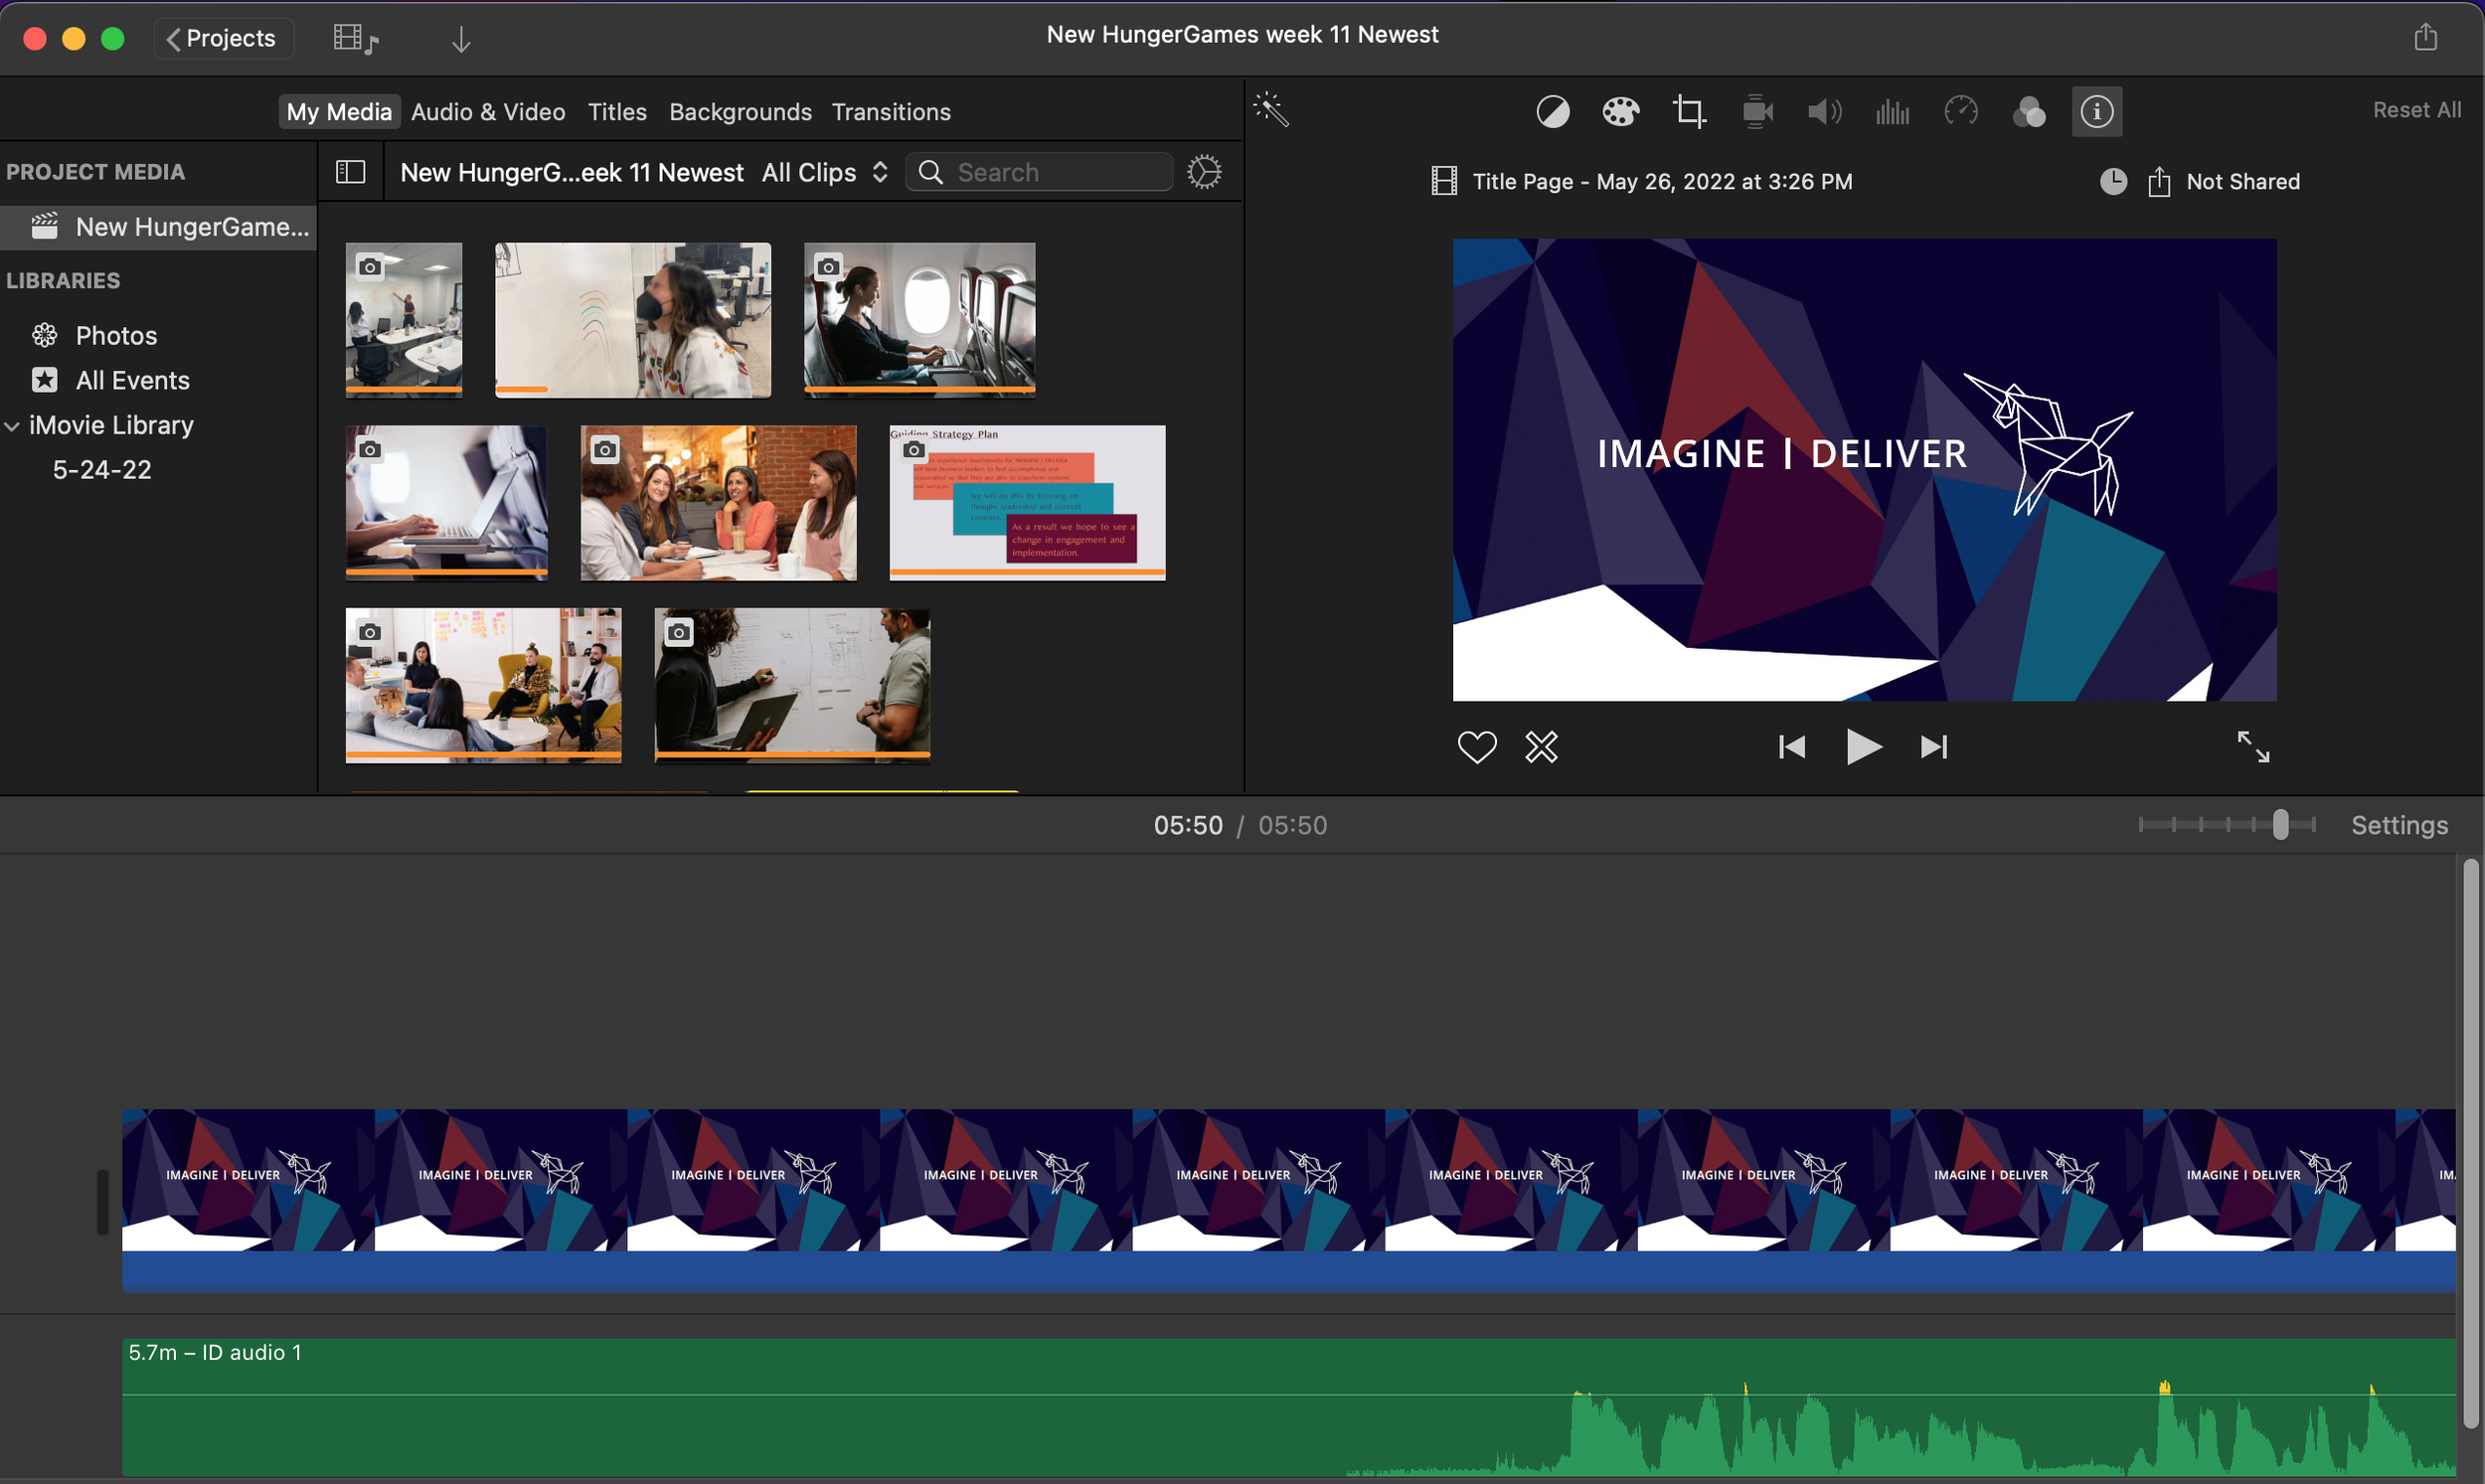Open Clip Filter and Audio Effects
2485x1484 pixels.
pos(2028,111)
